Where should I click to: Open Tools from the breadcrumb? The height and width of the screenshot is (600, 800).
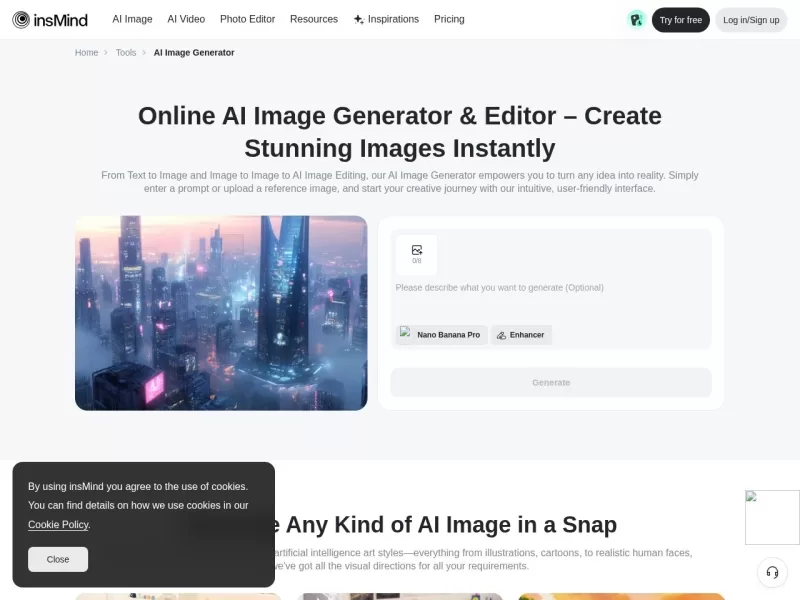(x=126, y=52)
